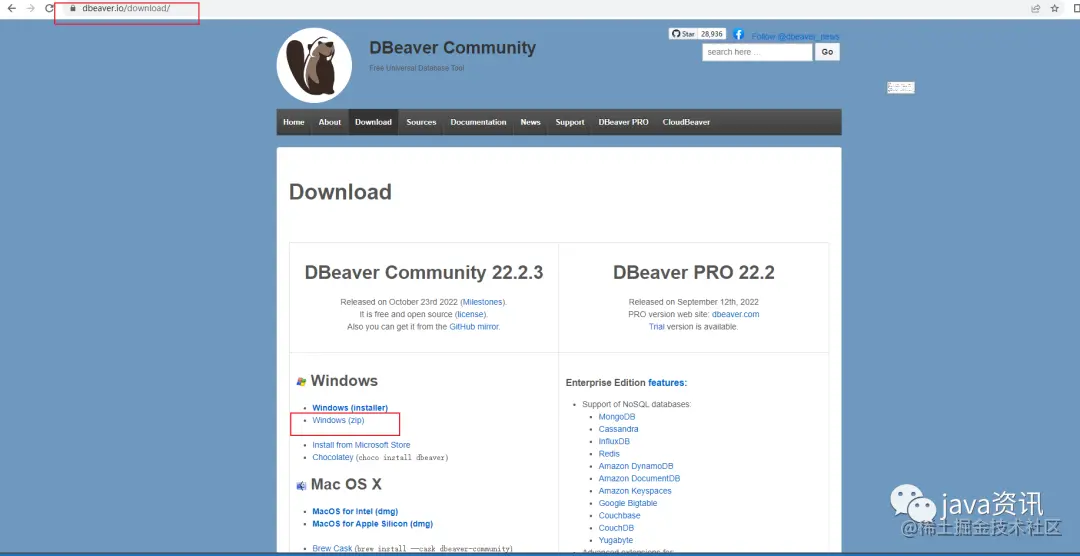Open the Sources menu item

422,122
